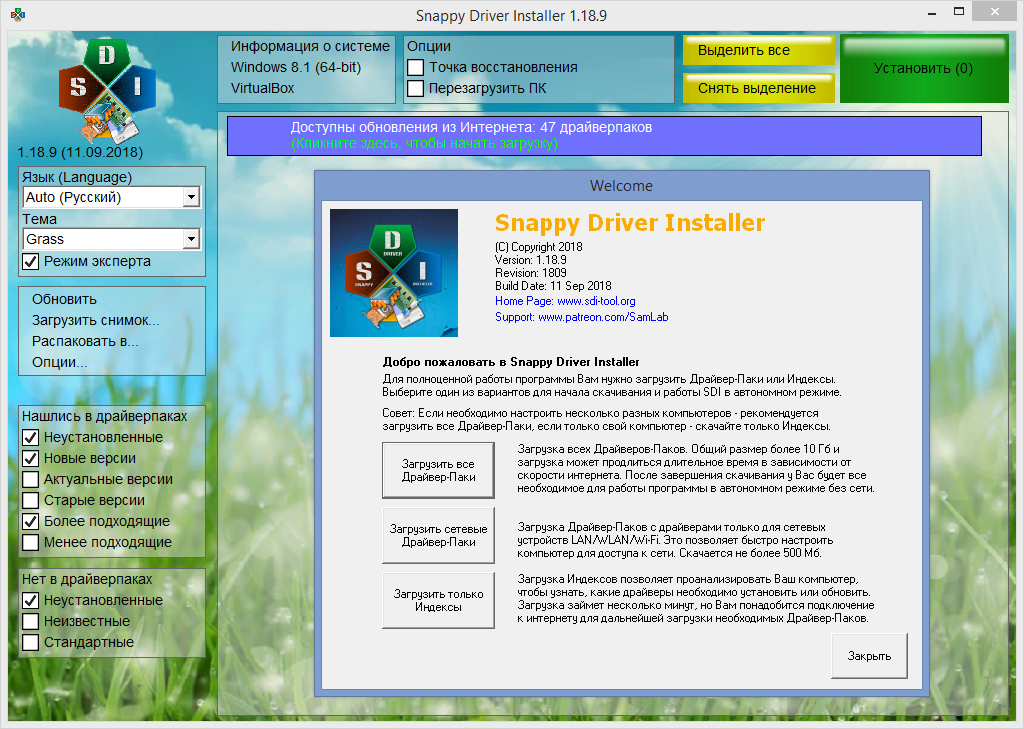Toggle the Более подходящие checkbox
Image resolution: width=1024 pixels, height=729 pixels.
click(30, 521)
